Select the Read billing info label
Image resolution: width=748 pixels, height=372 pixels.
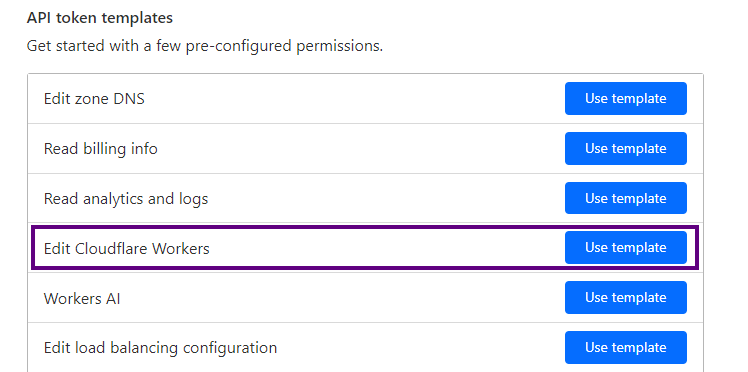point(101,149)
